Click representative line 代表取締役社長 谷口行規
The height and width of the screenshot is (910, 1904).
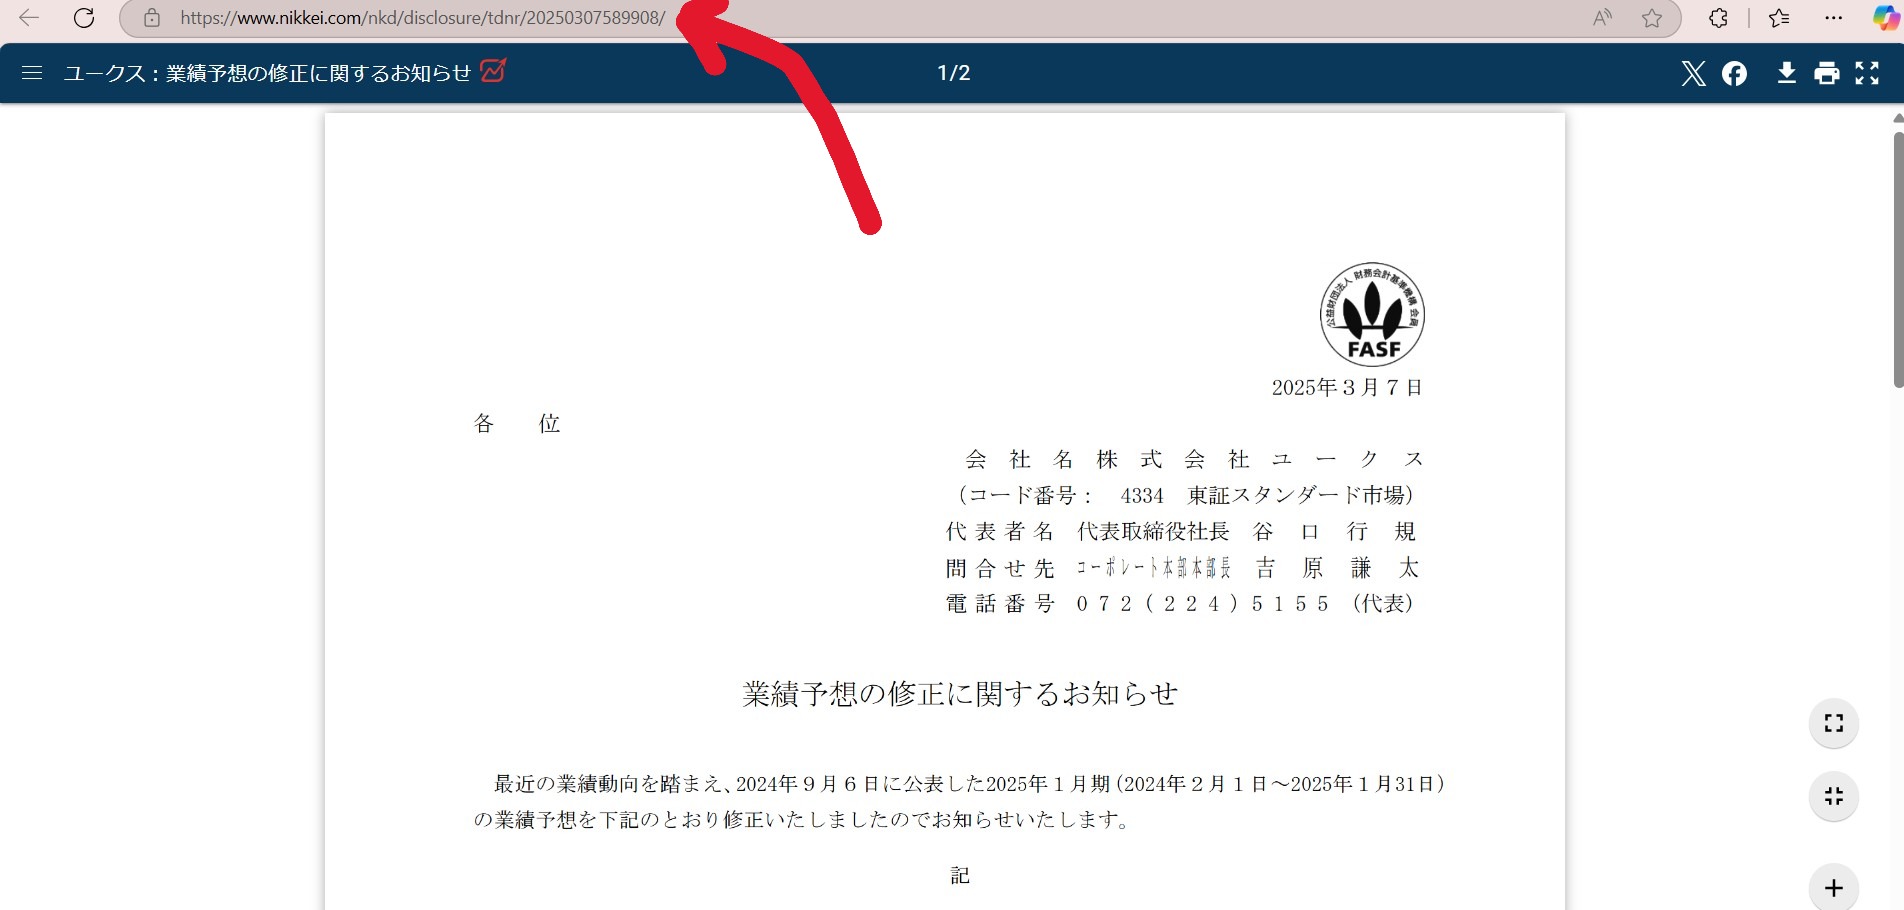[1181, 532]
